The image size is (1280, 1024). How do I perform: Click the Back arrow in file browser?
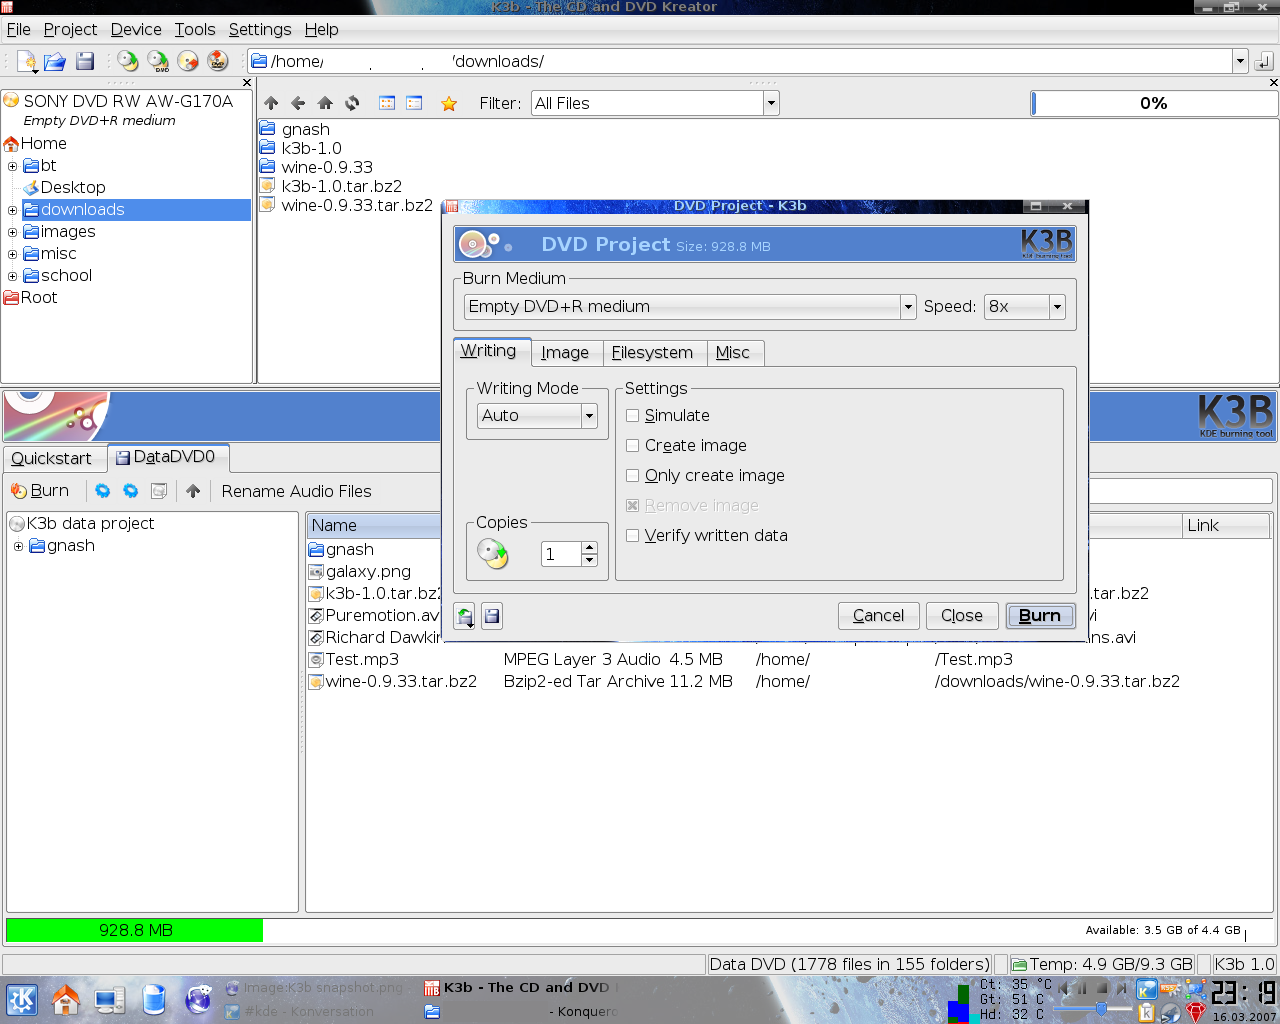click(x=298, y=103)
